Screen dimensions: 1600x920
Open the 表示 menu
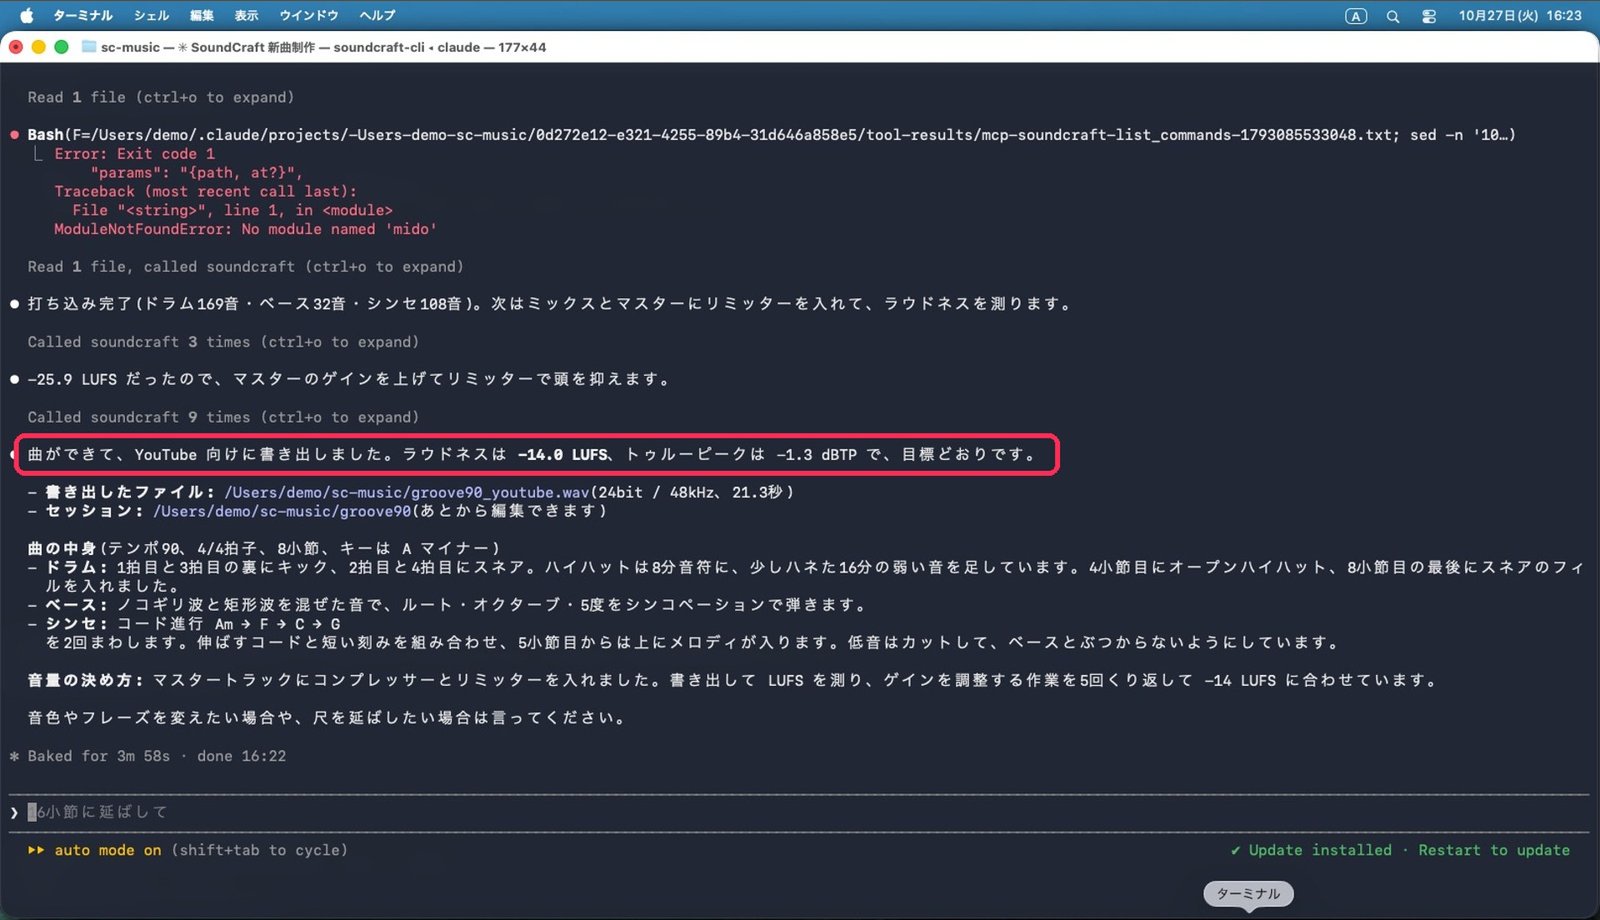tap(246, 15)
